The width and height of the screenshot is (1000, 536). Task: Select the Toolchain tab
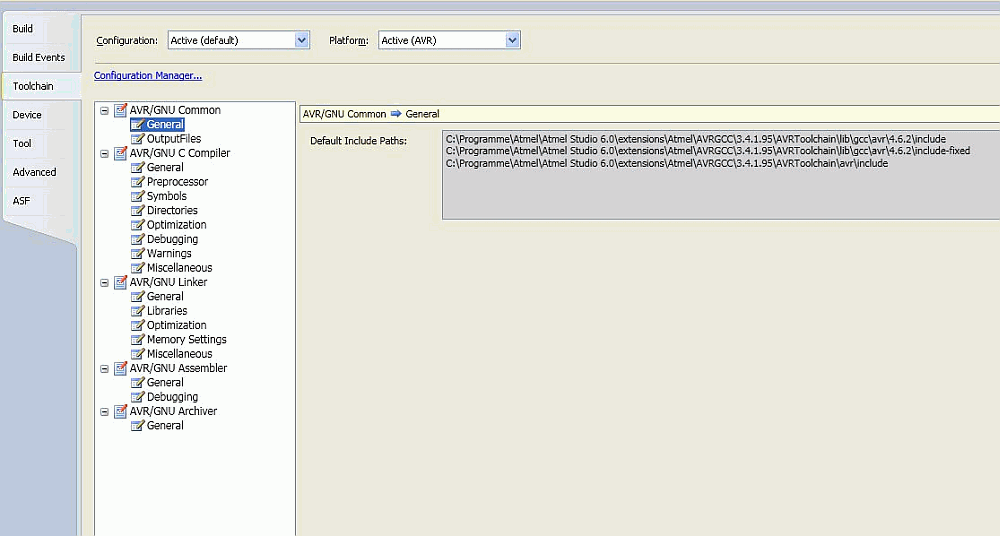(33, 86)
